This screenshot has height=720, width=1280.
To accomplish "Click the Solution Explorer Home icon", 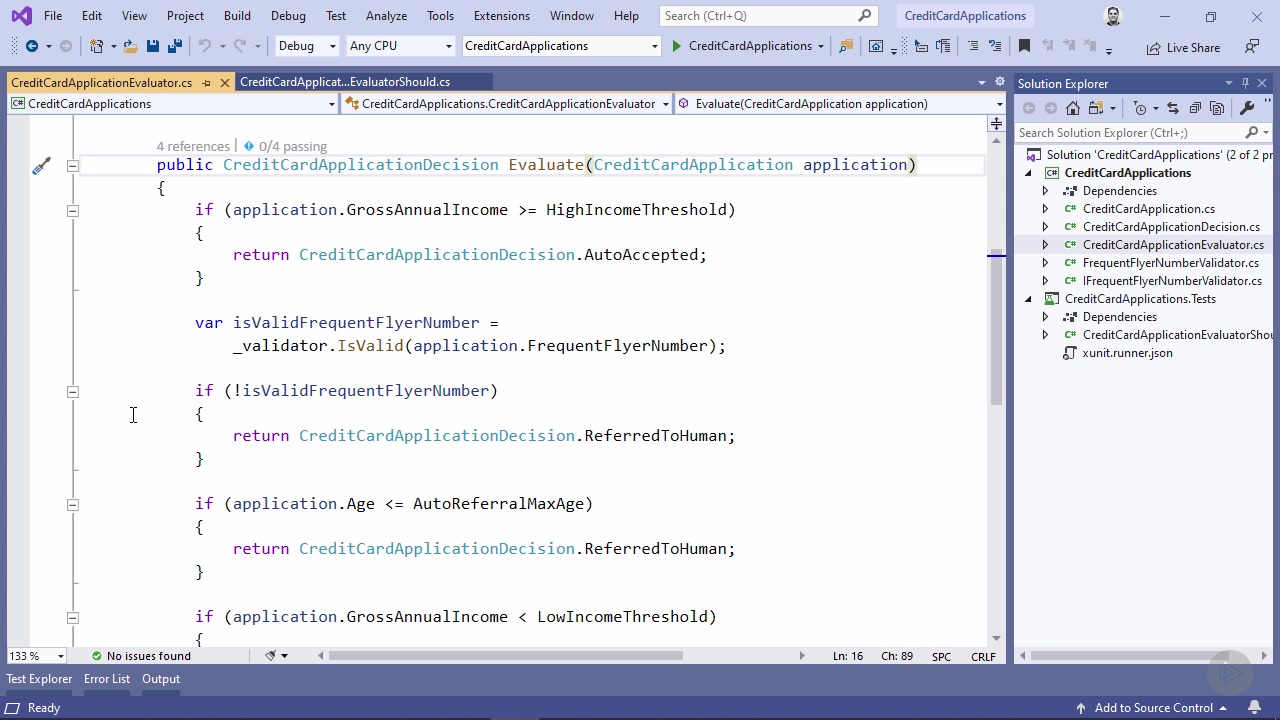I will click(1073, 108).
